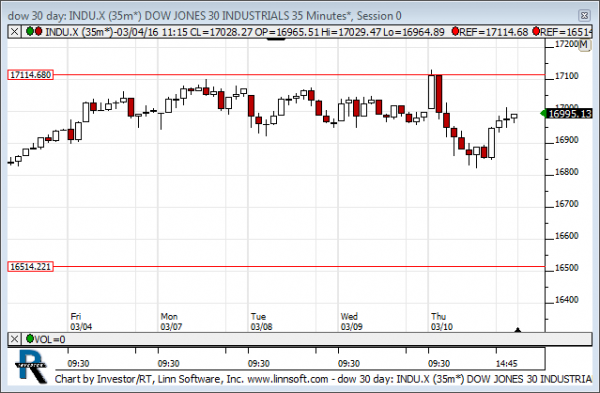This screenshot has height=393, width=600.
Task: Click the Lo=16964.89 low value
Action: (x=414, y=32)
